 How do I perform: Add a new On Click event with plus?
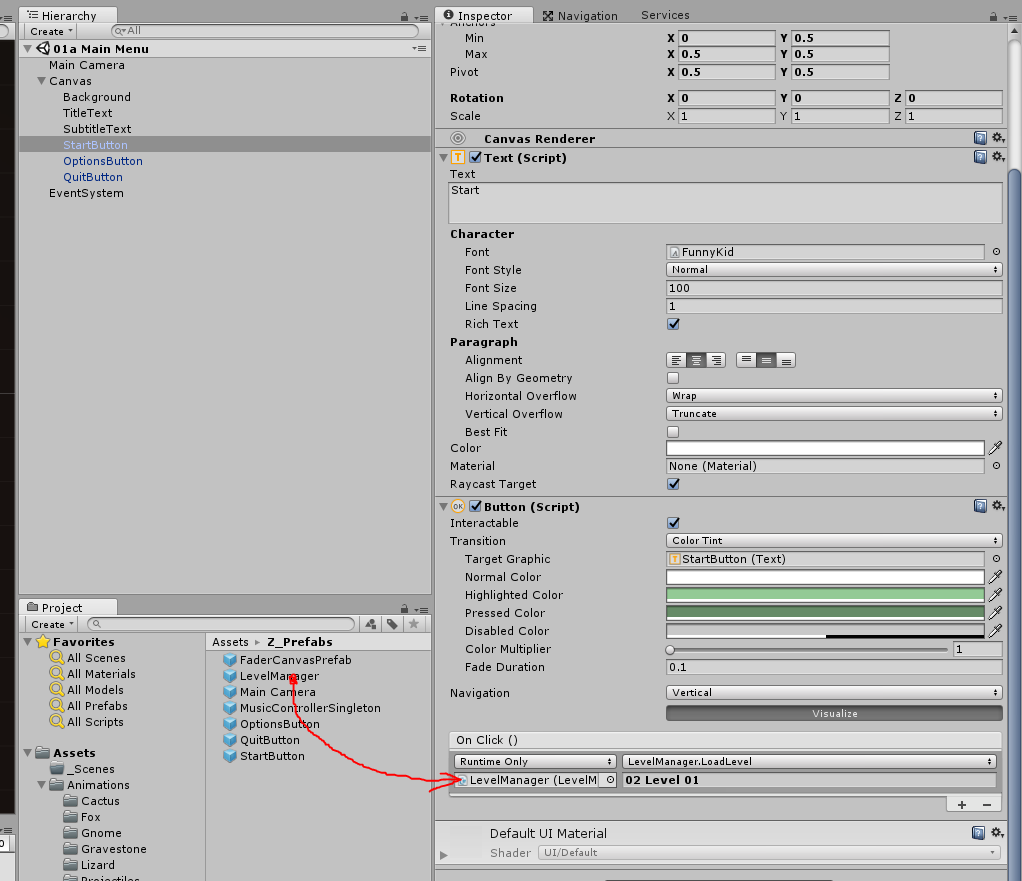point(961,803)
